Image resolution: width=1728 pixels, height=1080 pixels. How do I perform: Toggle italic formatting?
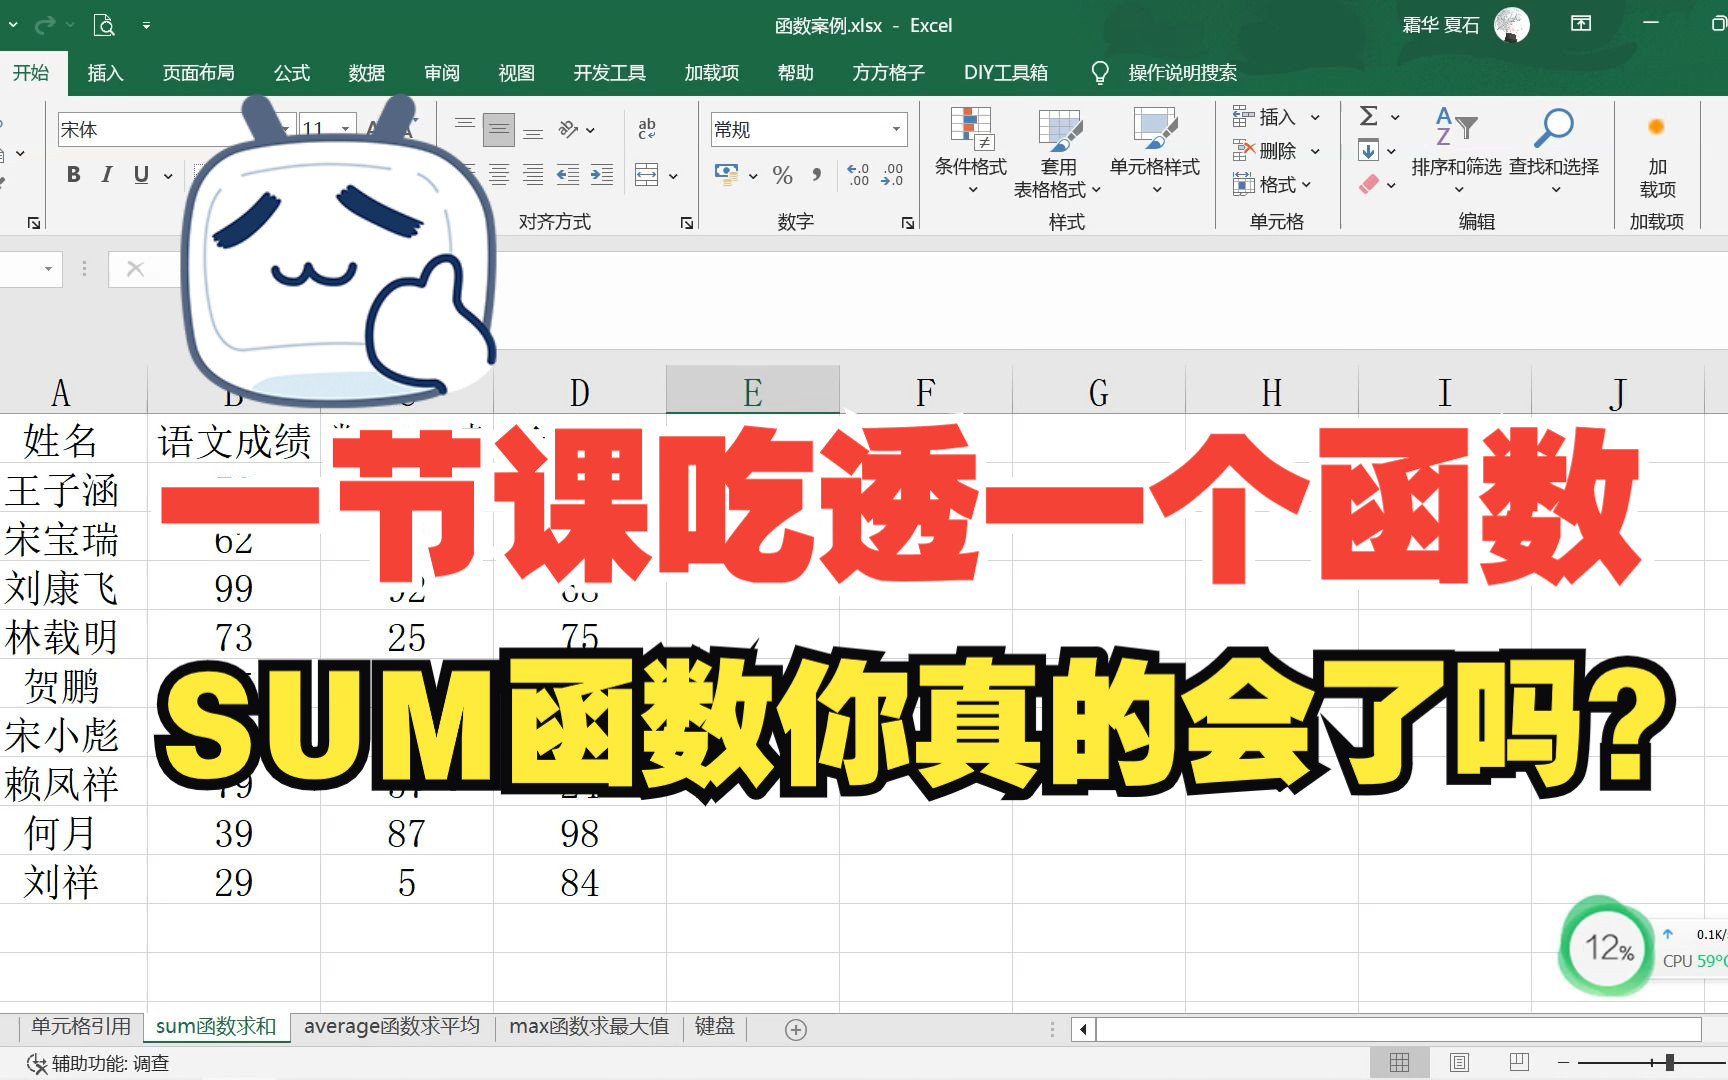click(x=107, y=175)
